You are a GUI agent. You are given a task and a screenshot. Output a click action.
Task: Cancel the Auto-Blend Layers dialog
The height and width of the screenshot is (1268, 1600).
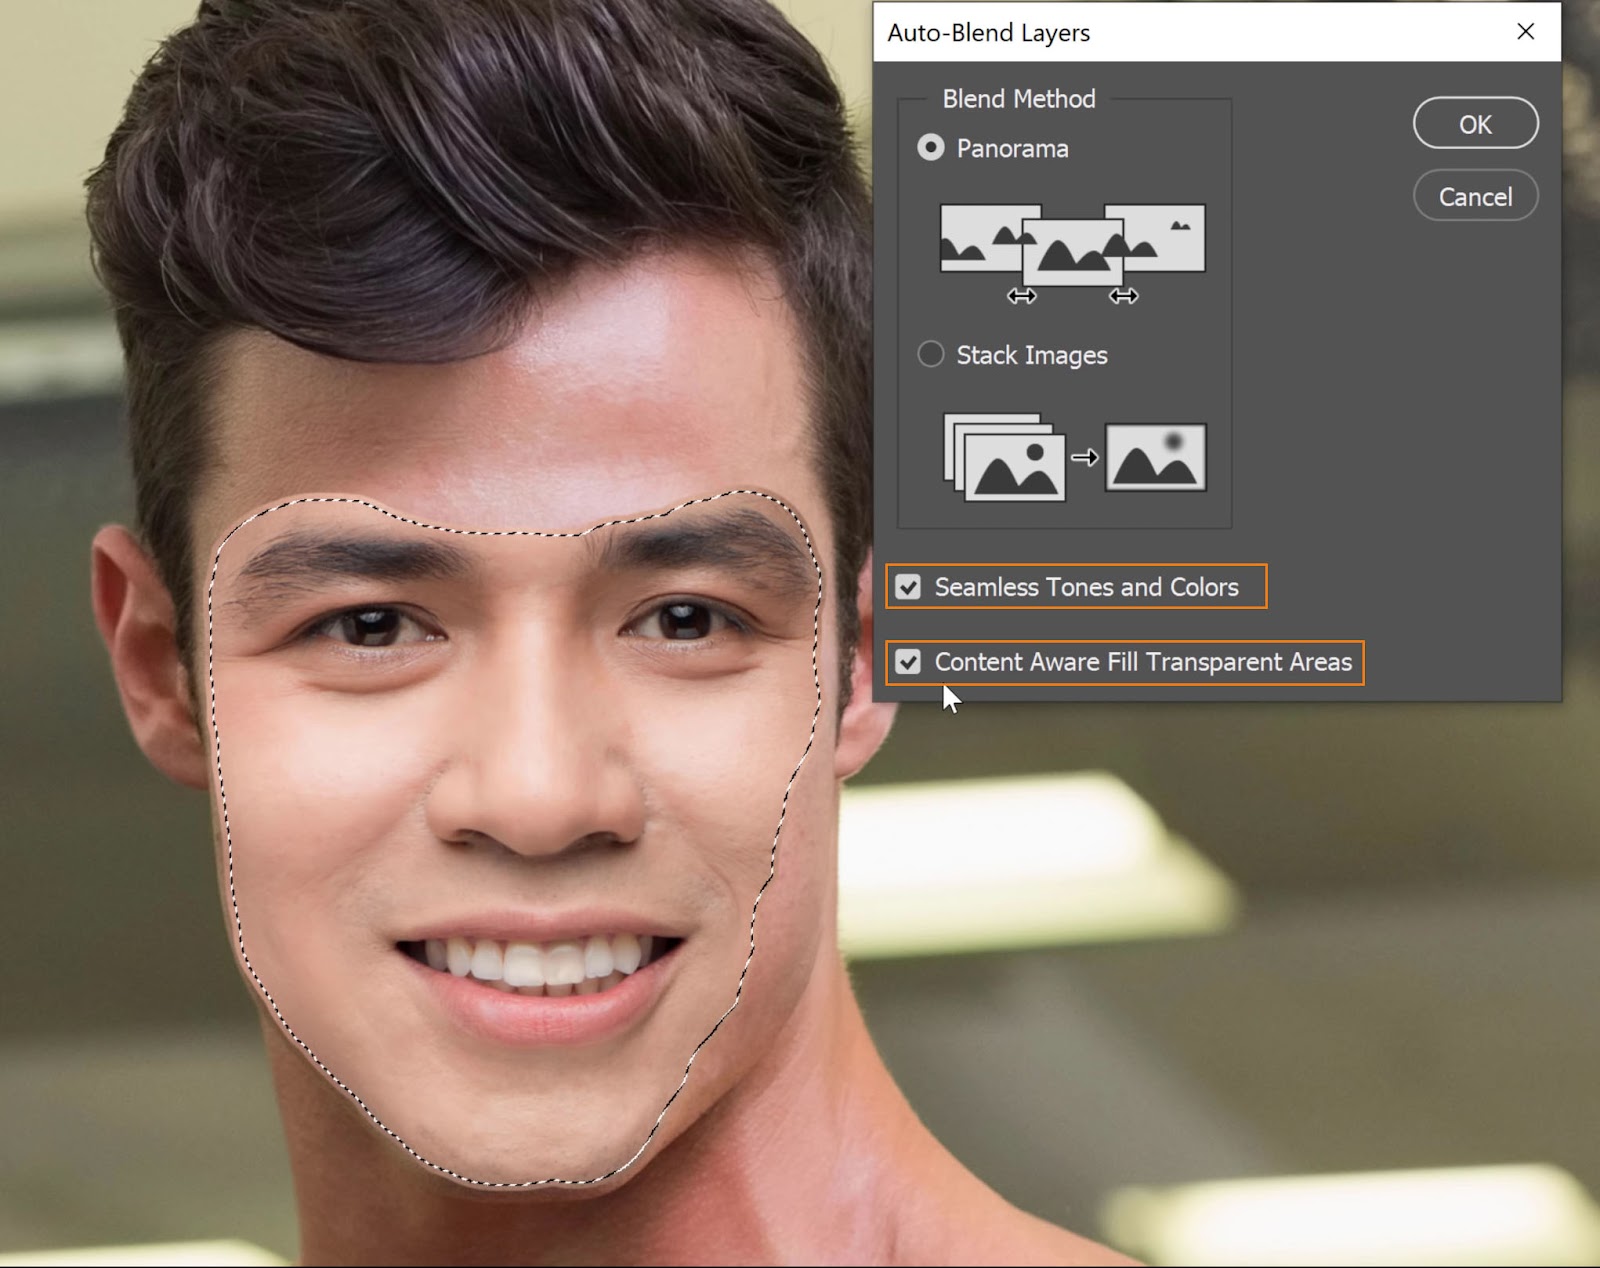click(1475, 196)
